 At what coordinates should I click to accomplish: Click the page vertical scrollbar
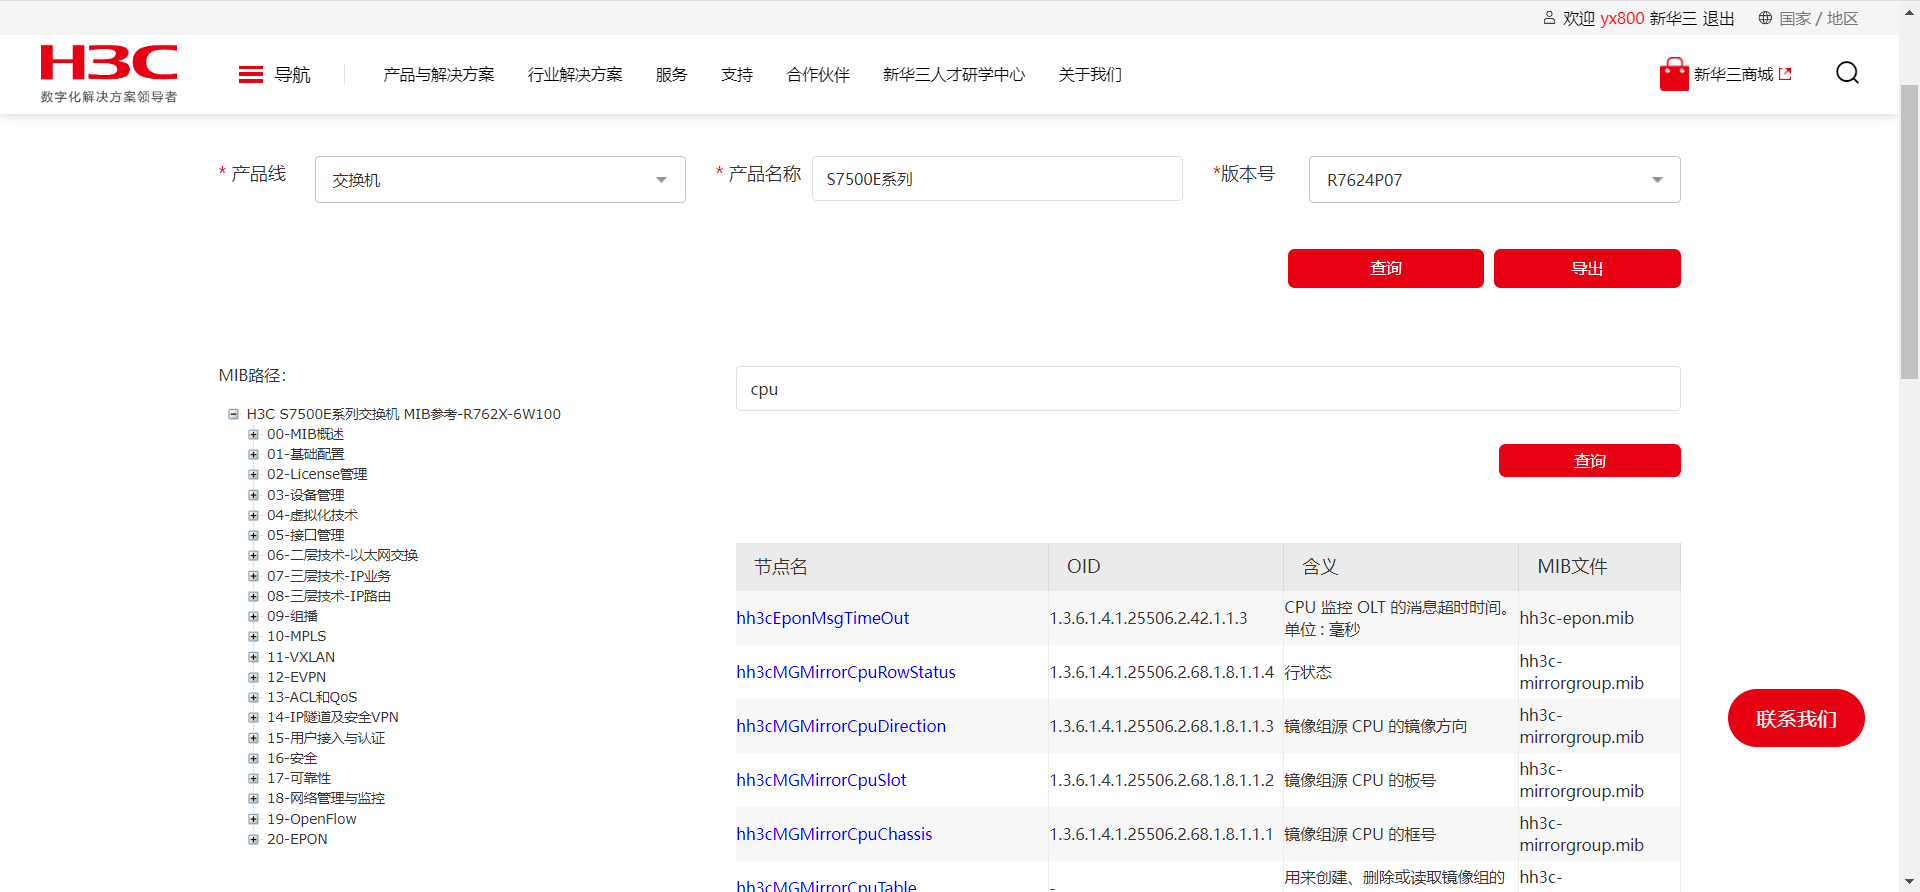point(1909,232)
